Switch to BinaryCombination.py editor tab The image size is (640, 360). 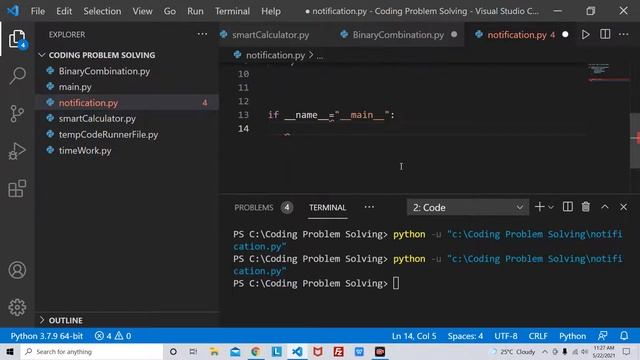click(398, 35)
